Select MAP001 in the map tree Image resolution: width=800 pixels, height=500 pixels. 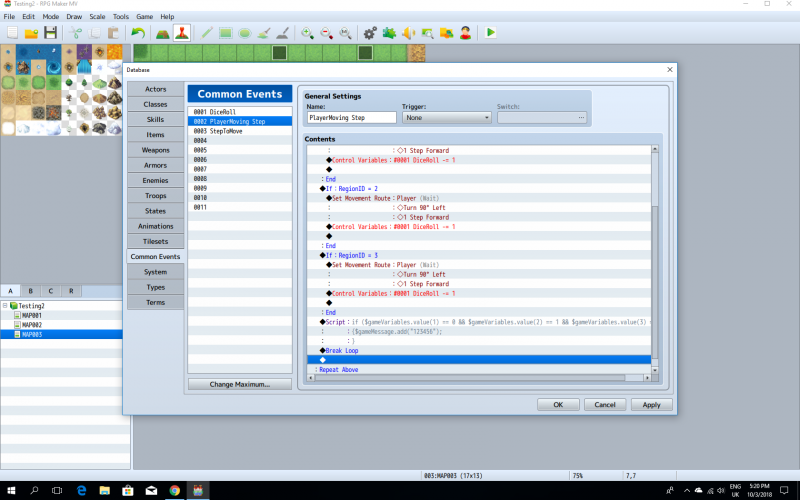click(x=32, y=315)
